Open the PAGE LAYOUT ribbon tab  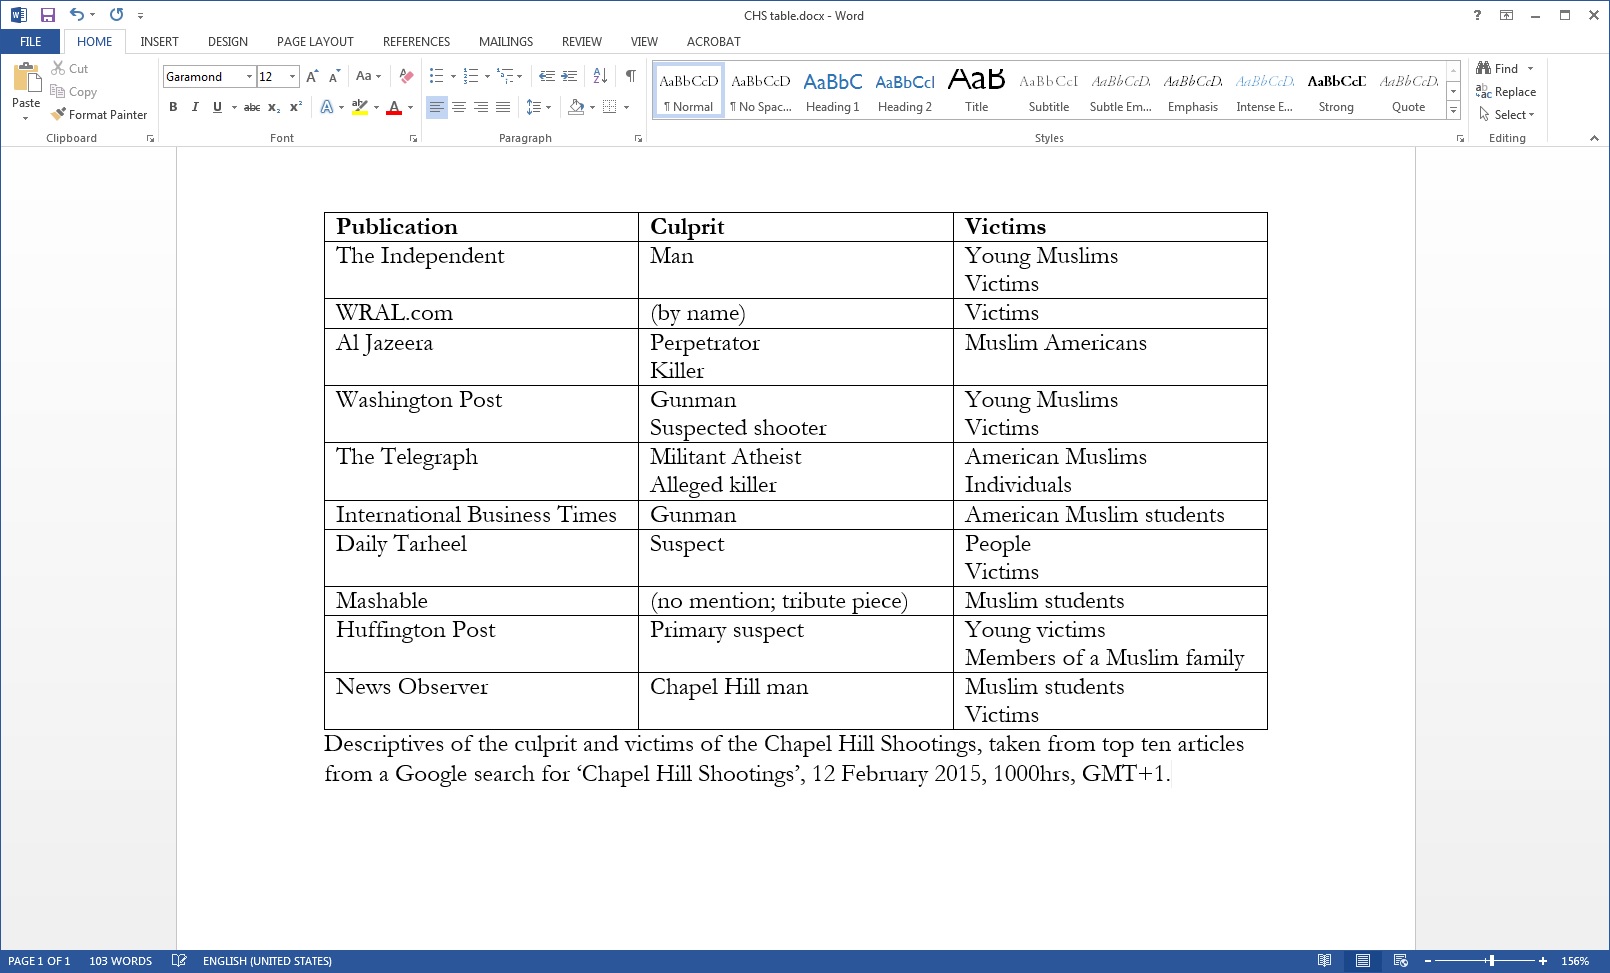point(315,42)
